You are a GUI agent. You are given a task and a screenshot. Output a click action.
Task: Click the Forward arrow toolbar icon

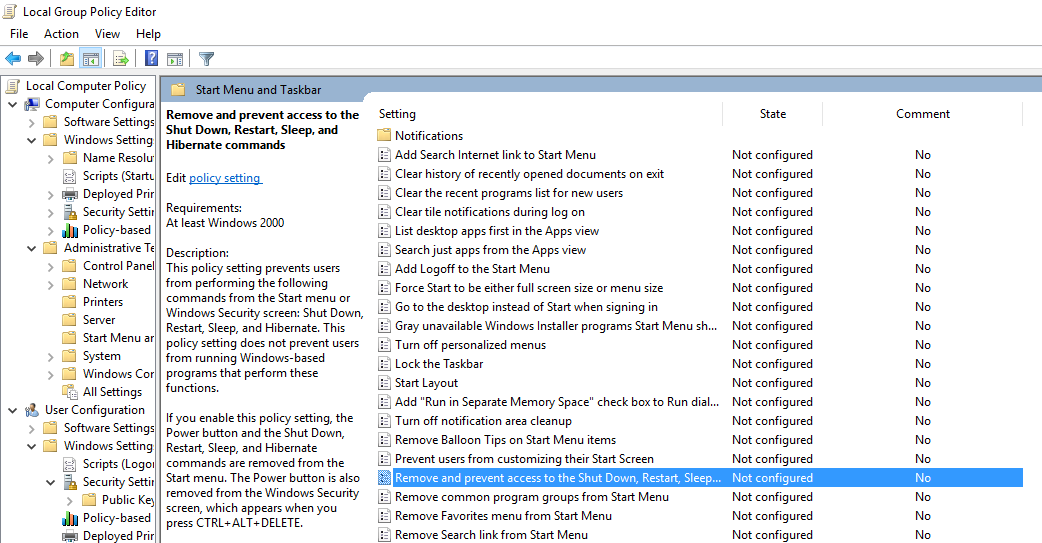36,58
